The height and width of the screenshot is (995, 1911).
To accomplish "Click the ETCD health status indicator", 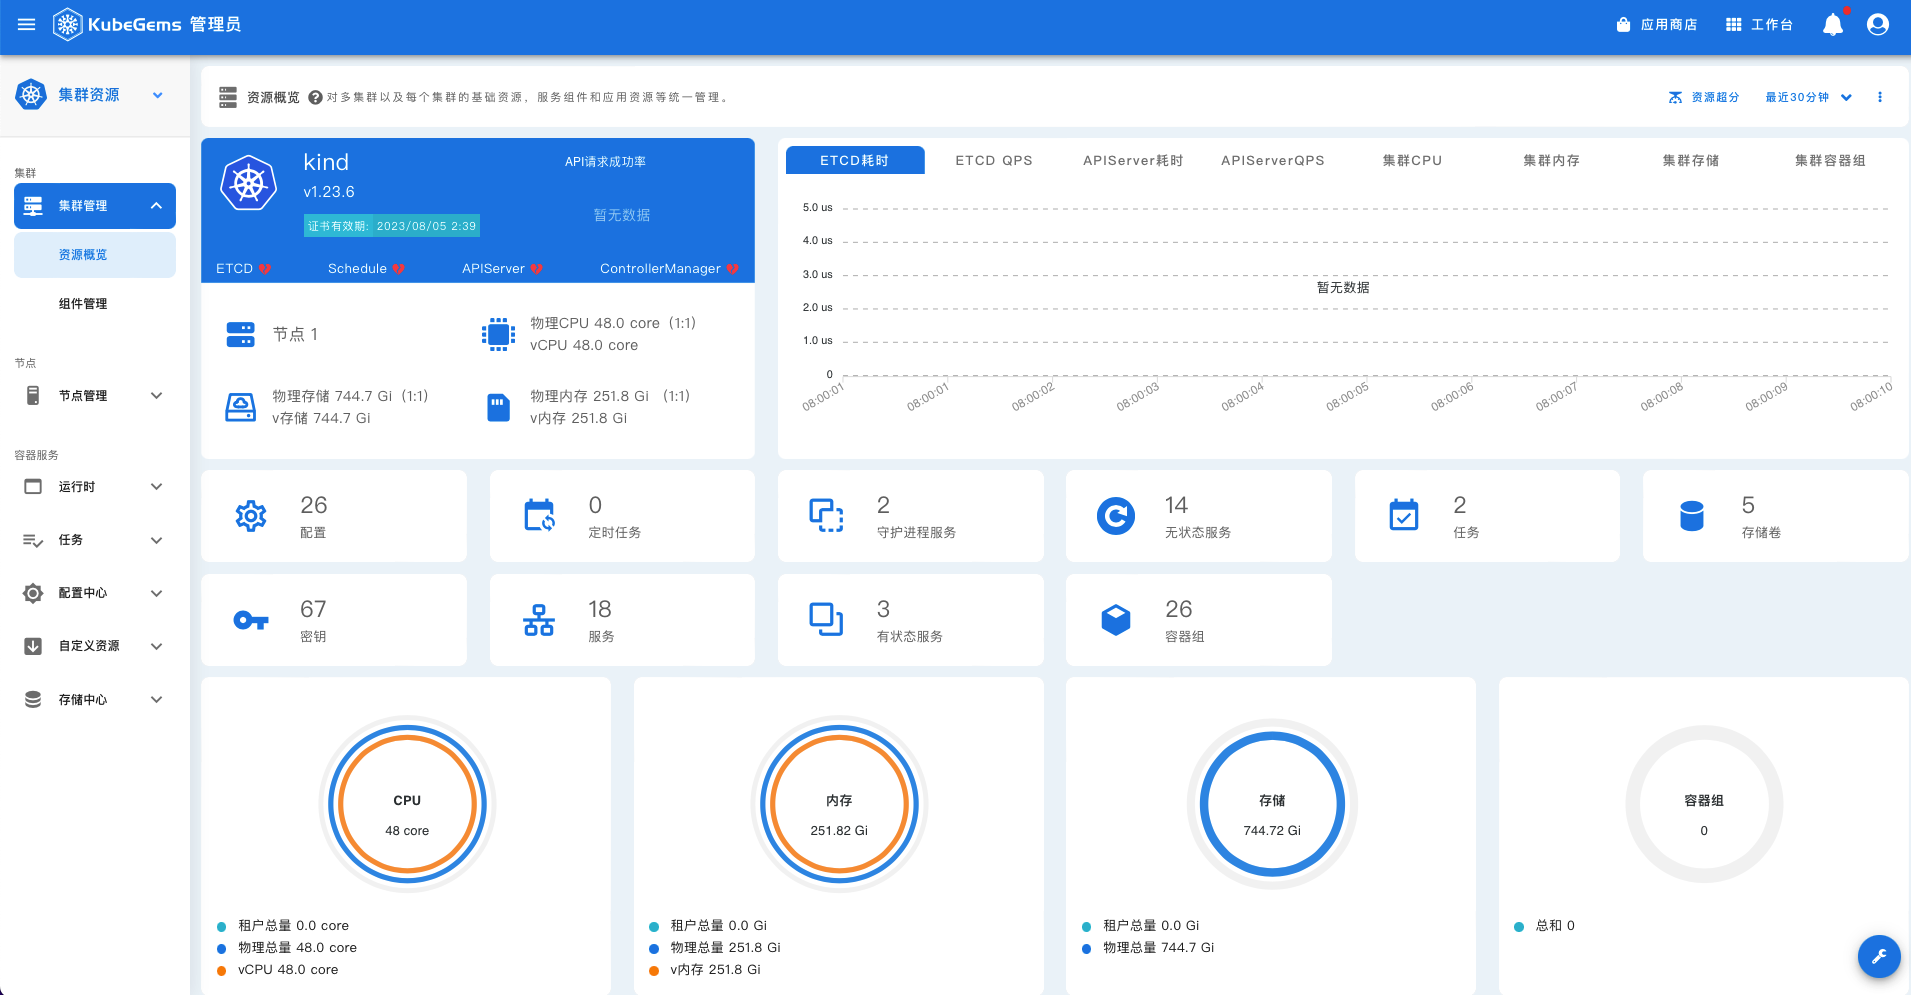I will pos(243,268).
